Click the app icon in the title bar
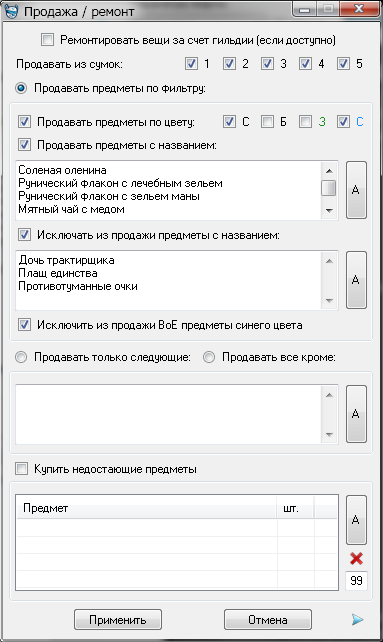383x642 pixels. (x=11, y=11)
